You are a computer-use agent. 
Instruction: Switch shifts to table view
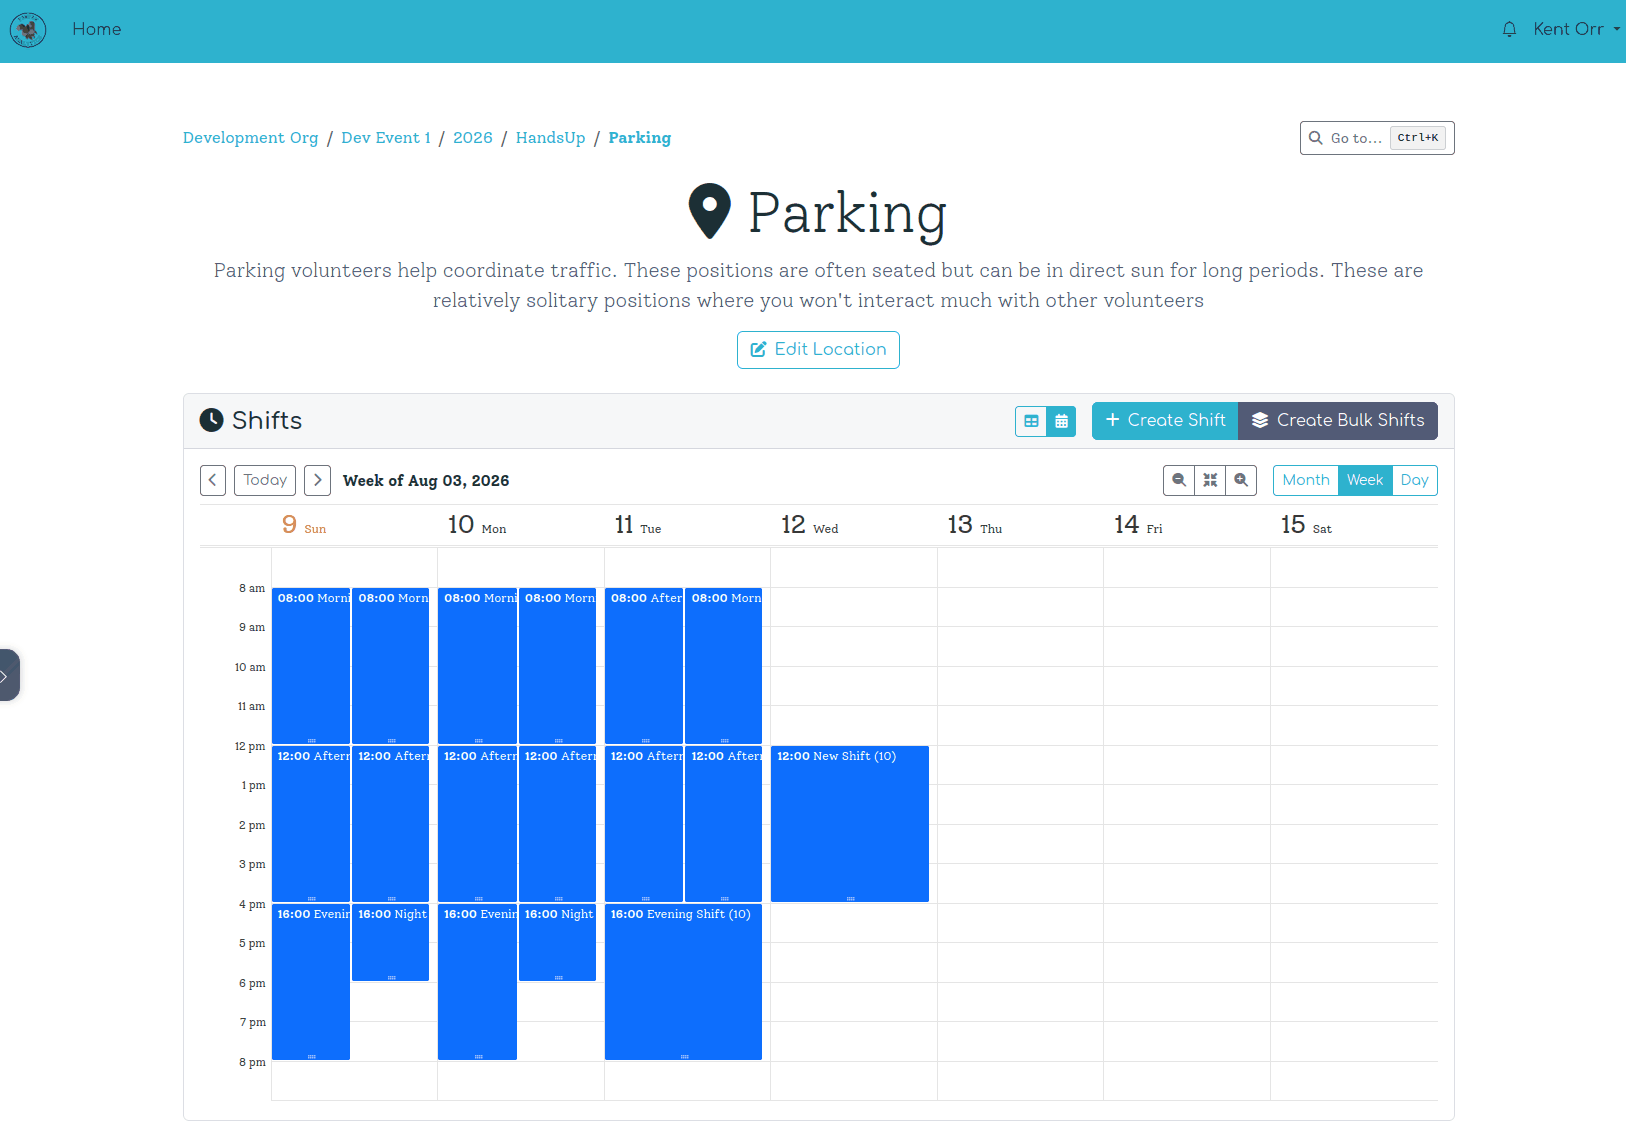[1031, 421]
